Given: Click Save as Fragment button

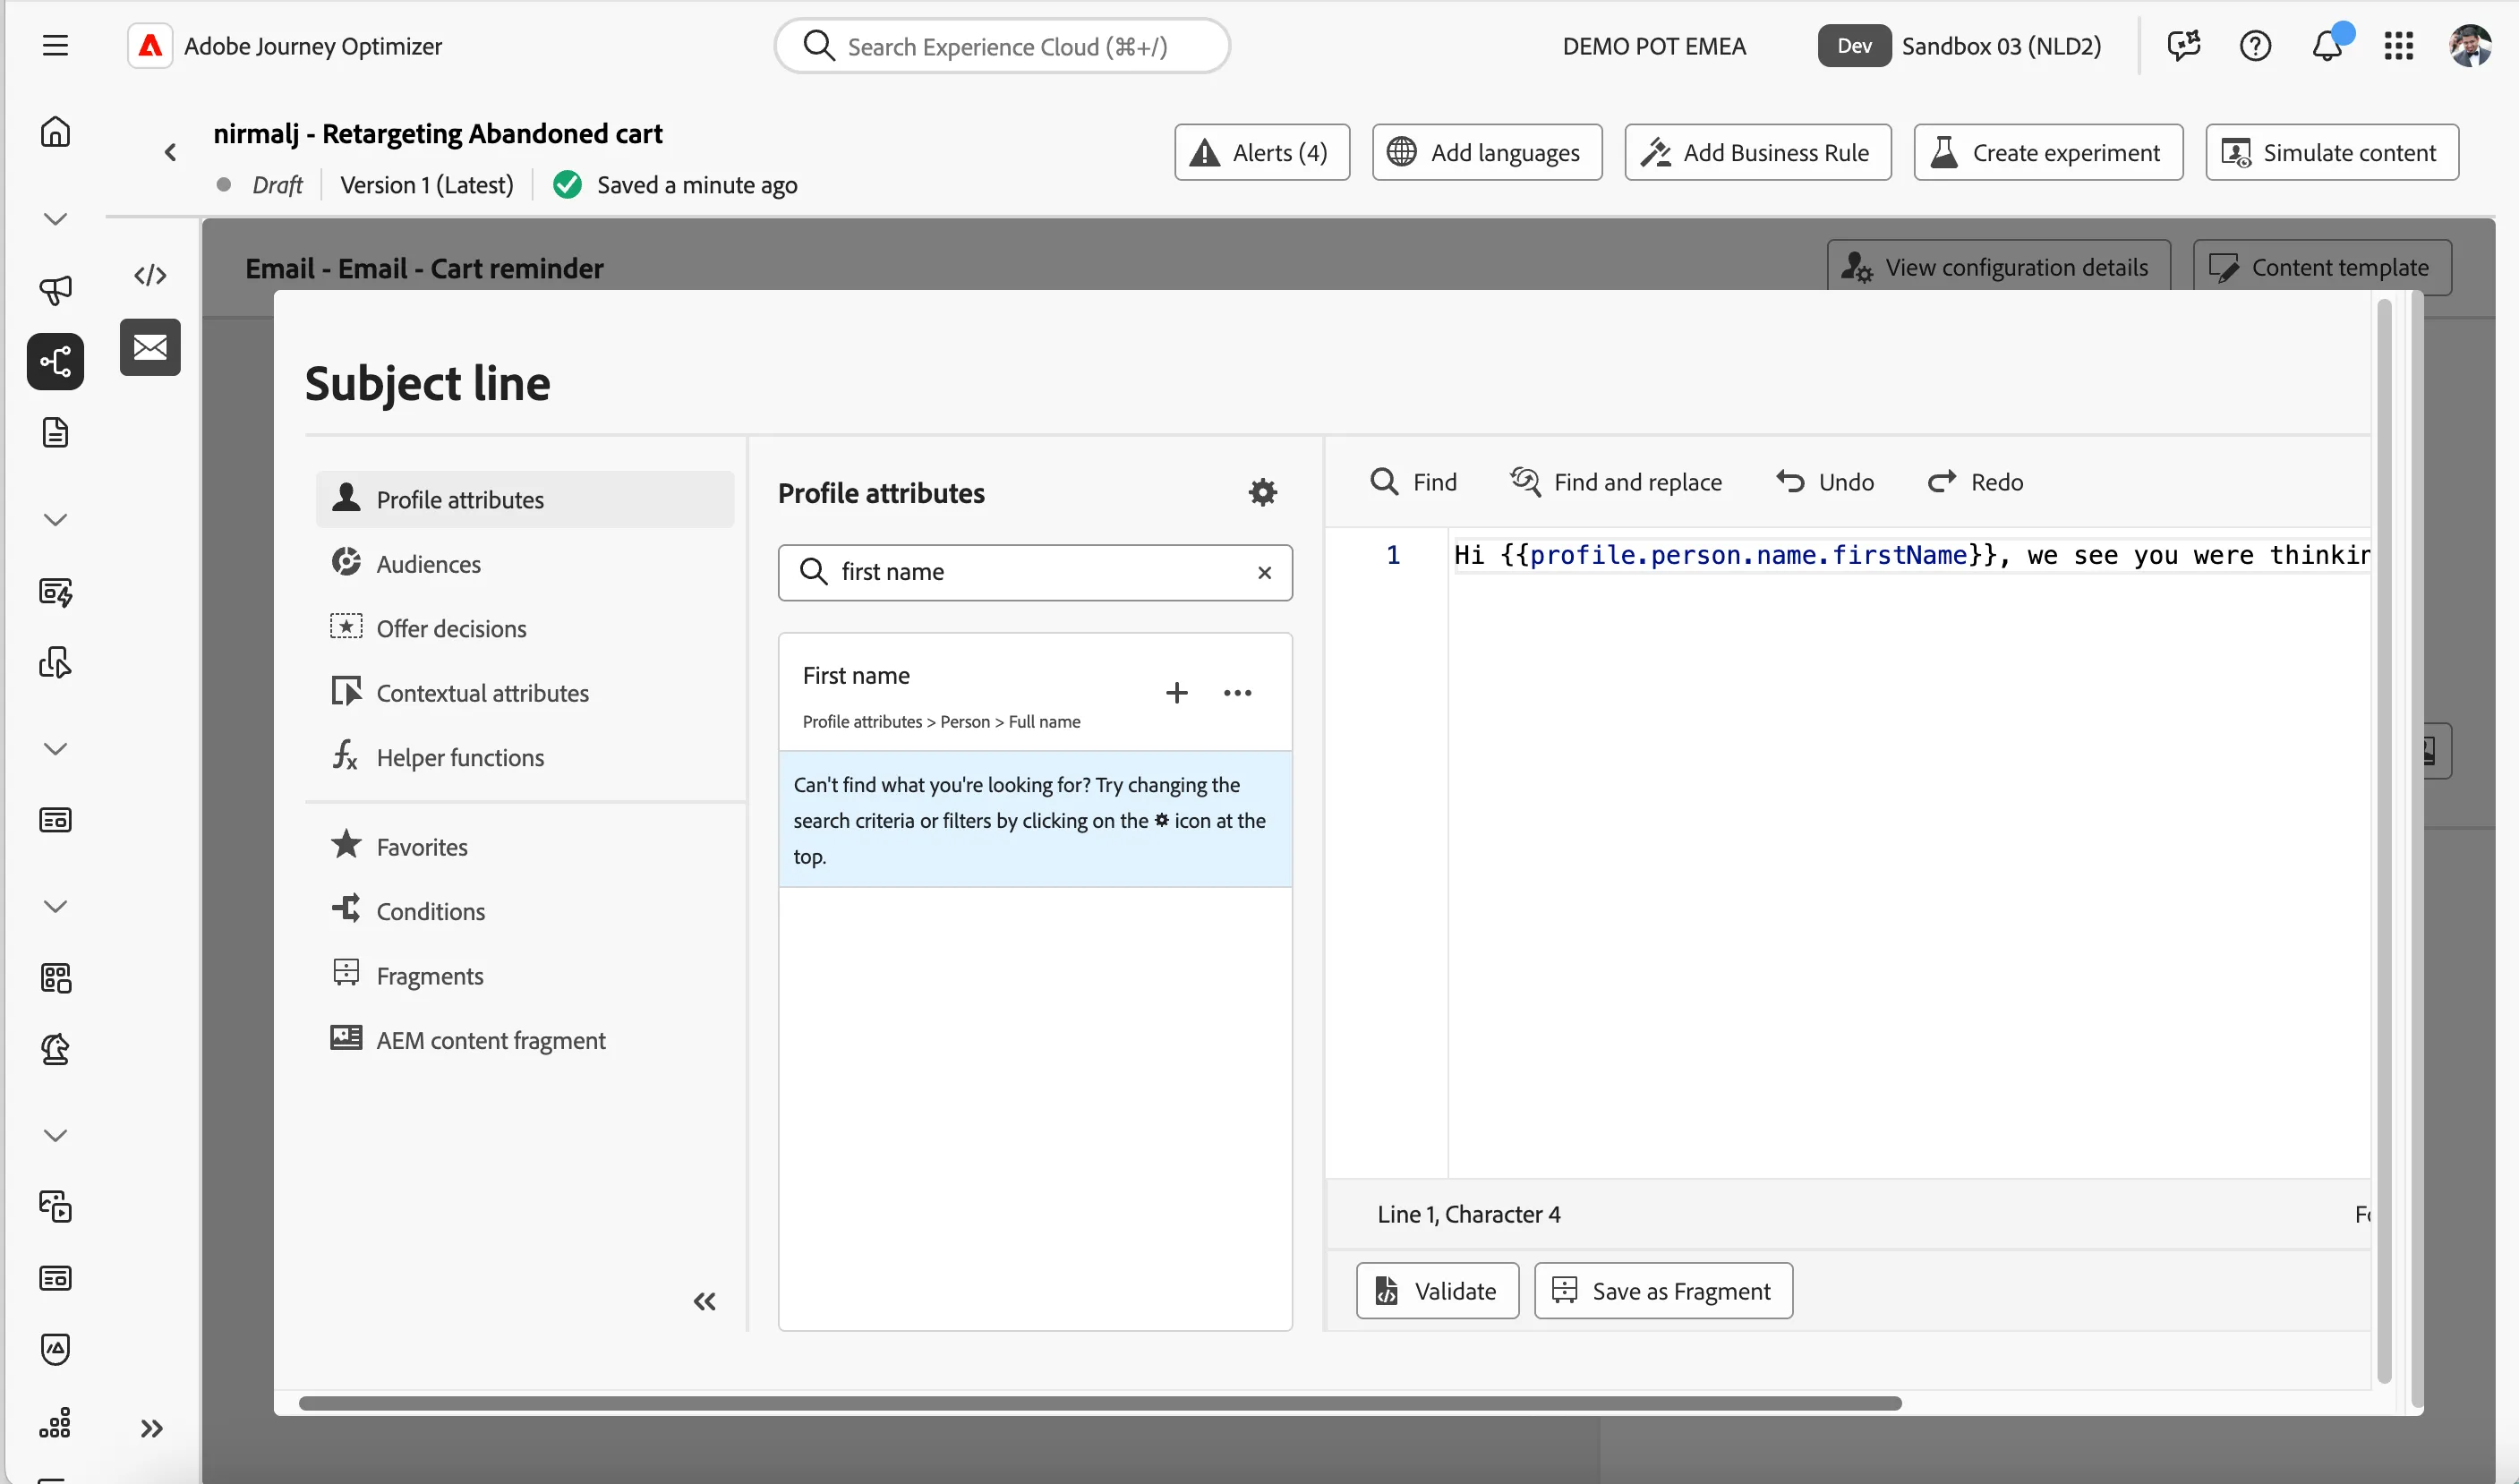Looking at the screenshot, I should click(x=1663, y=1291).
